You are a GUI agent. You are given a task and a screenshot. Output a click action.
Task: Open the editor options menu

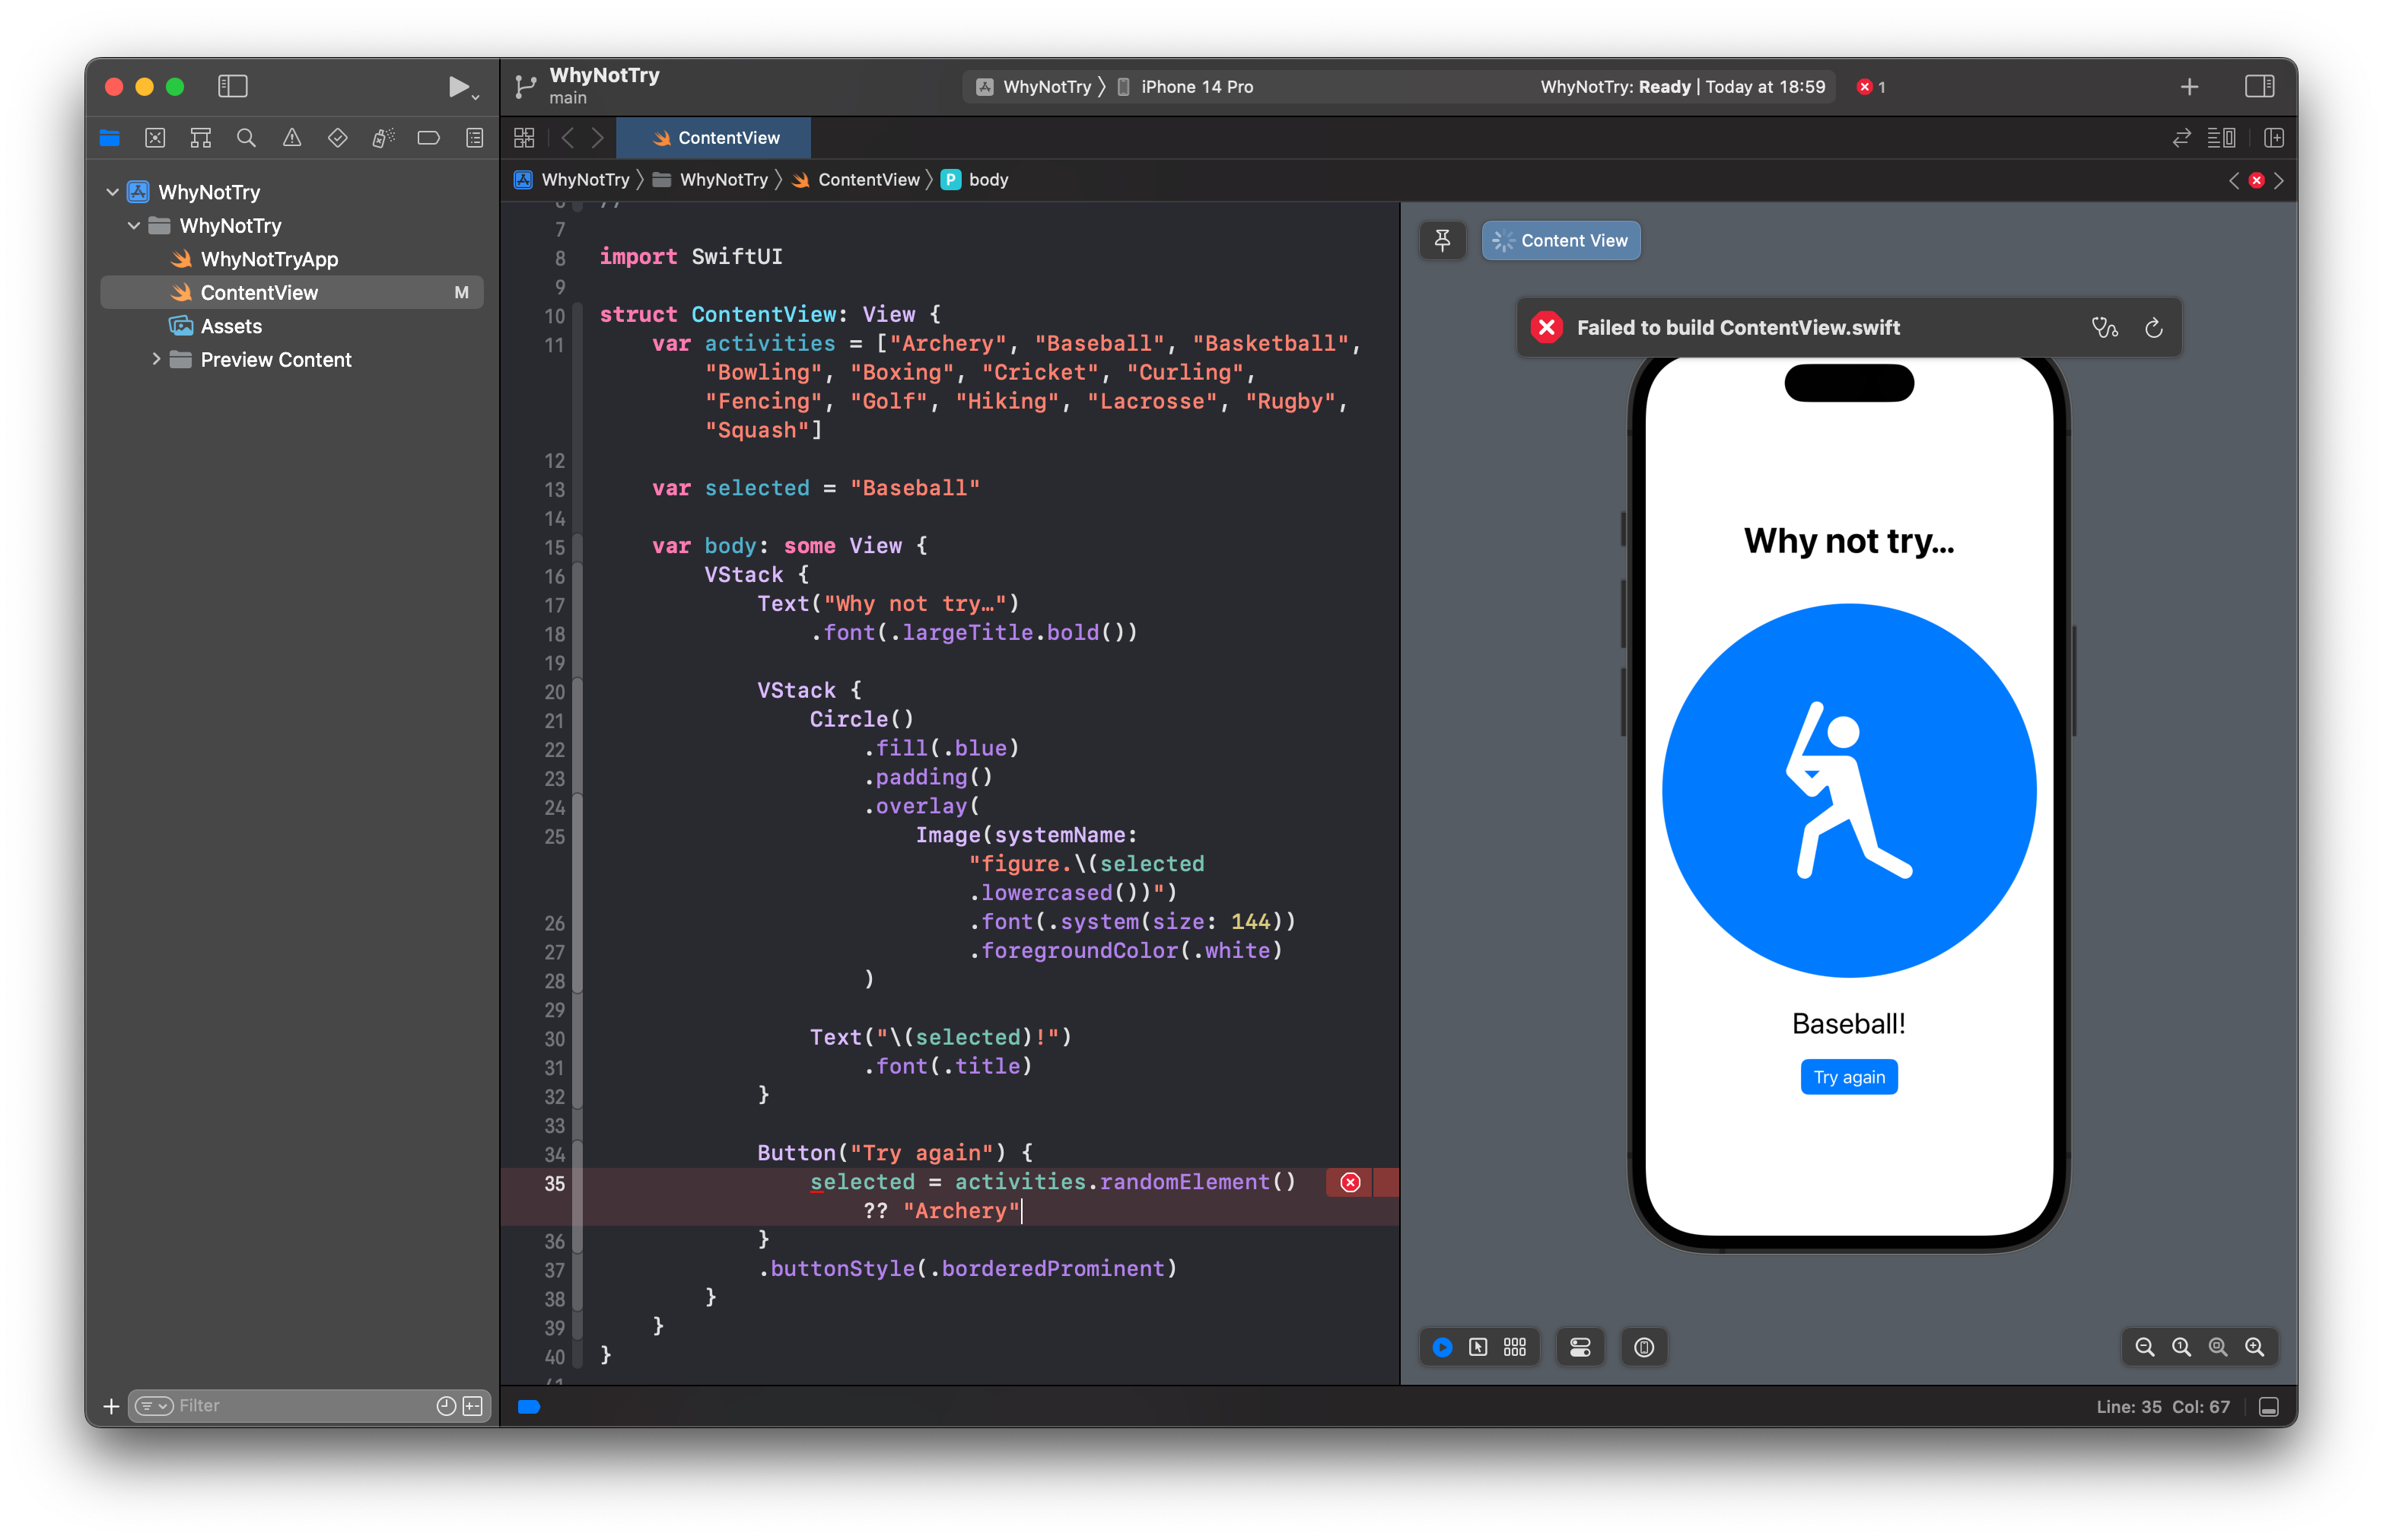2221,138
